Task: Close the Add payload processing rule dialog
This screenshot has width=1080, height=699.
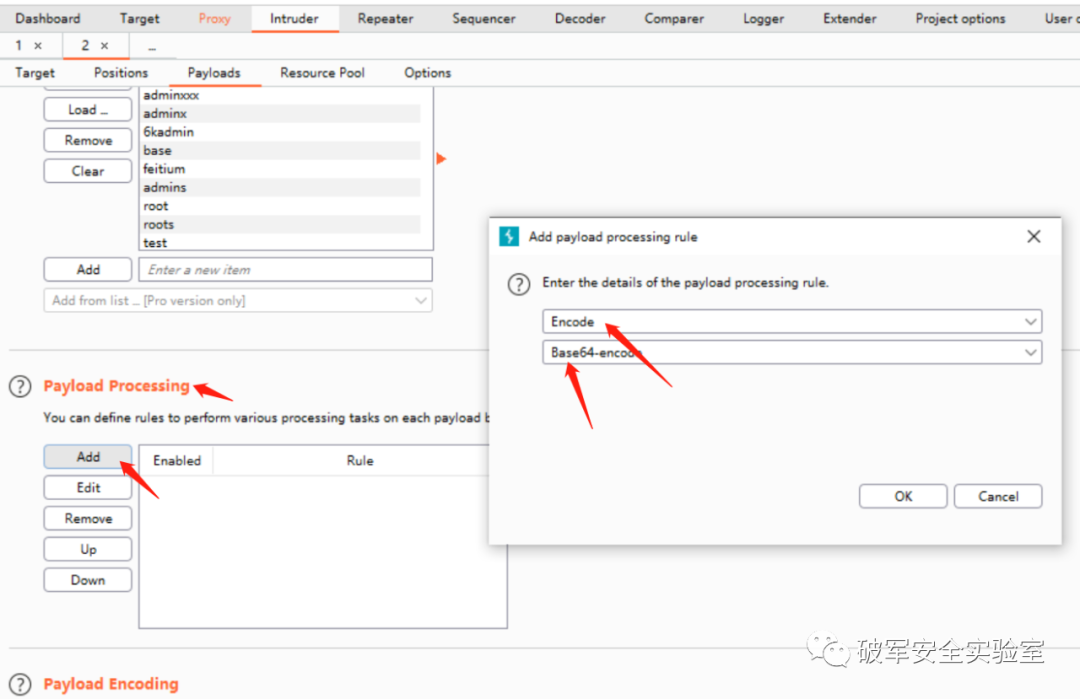Action: click(1034, 237)
